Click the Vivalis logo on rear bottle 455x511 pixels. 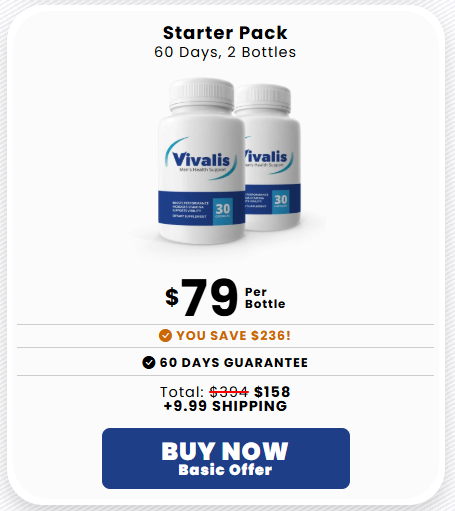pyautogui.click(x=268, y=158)
